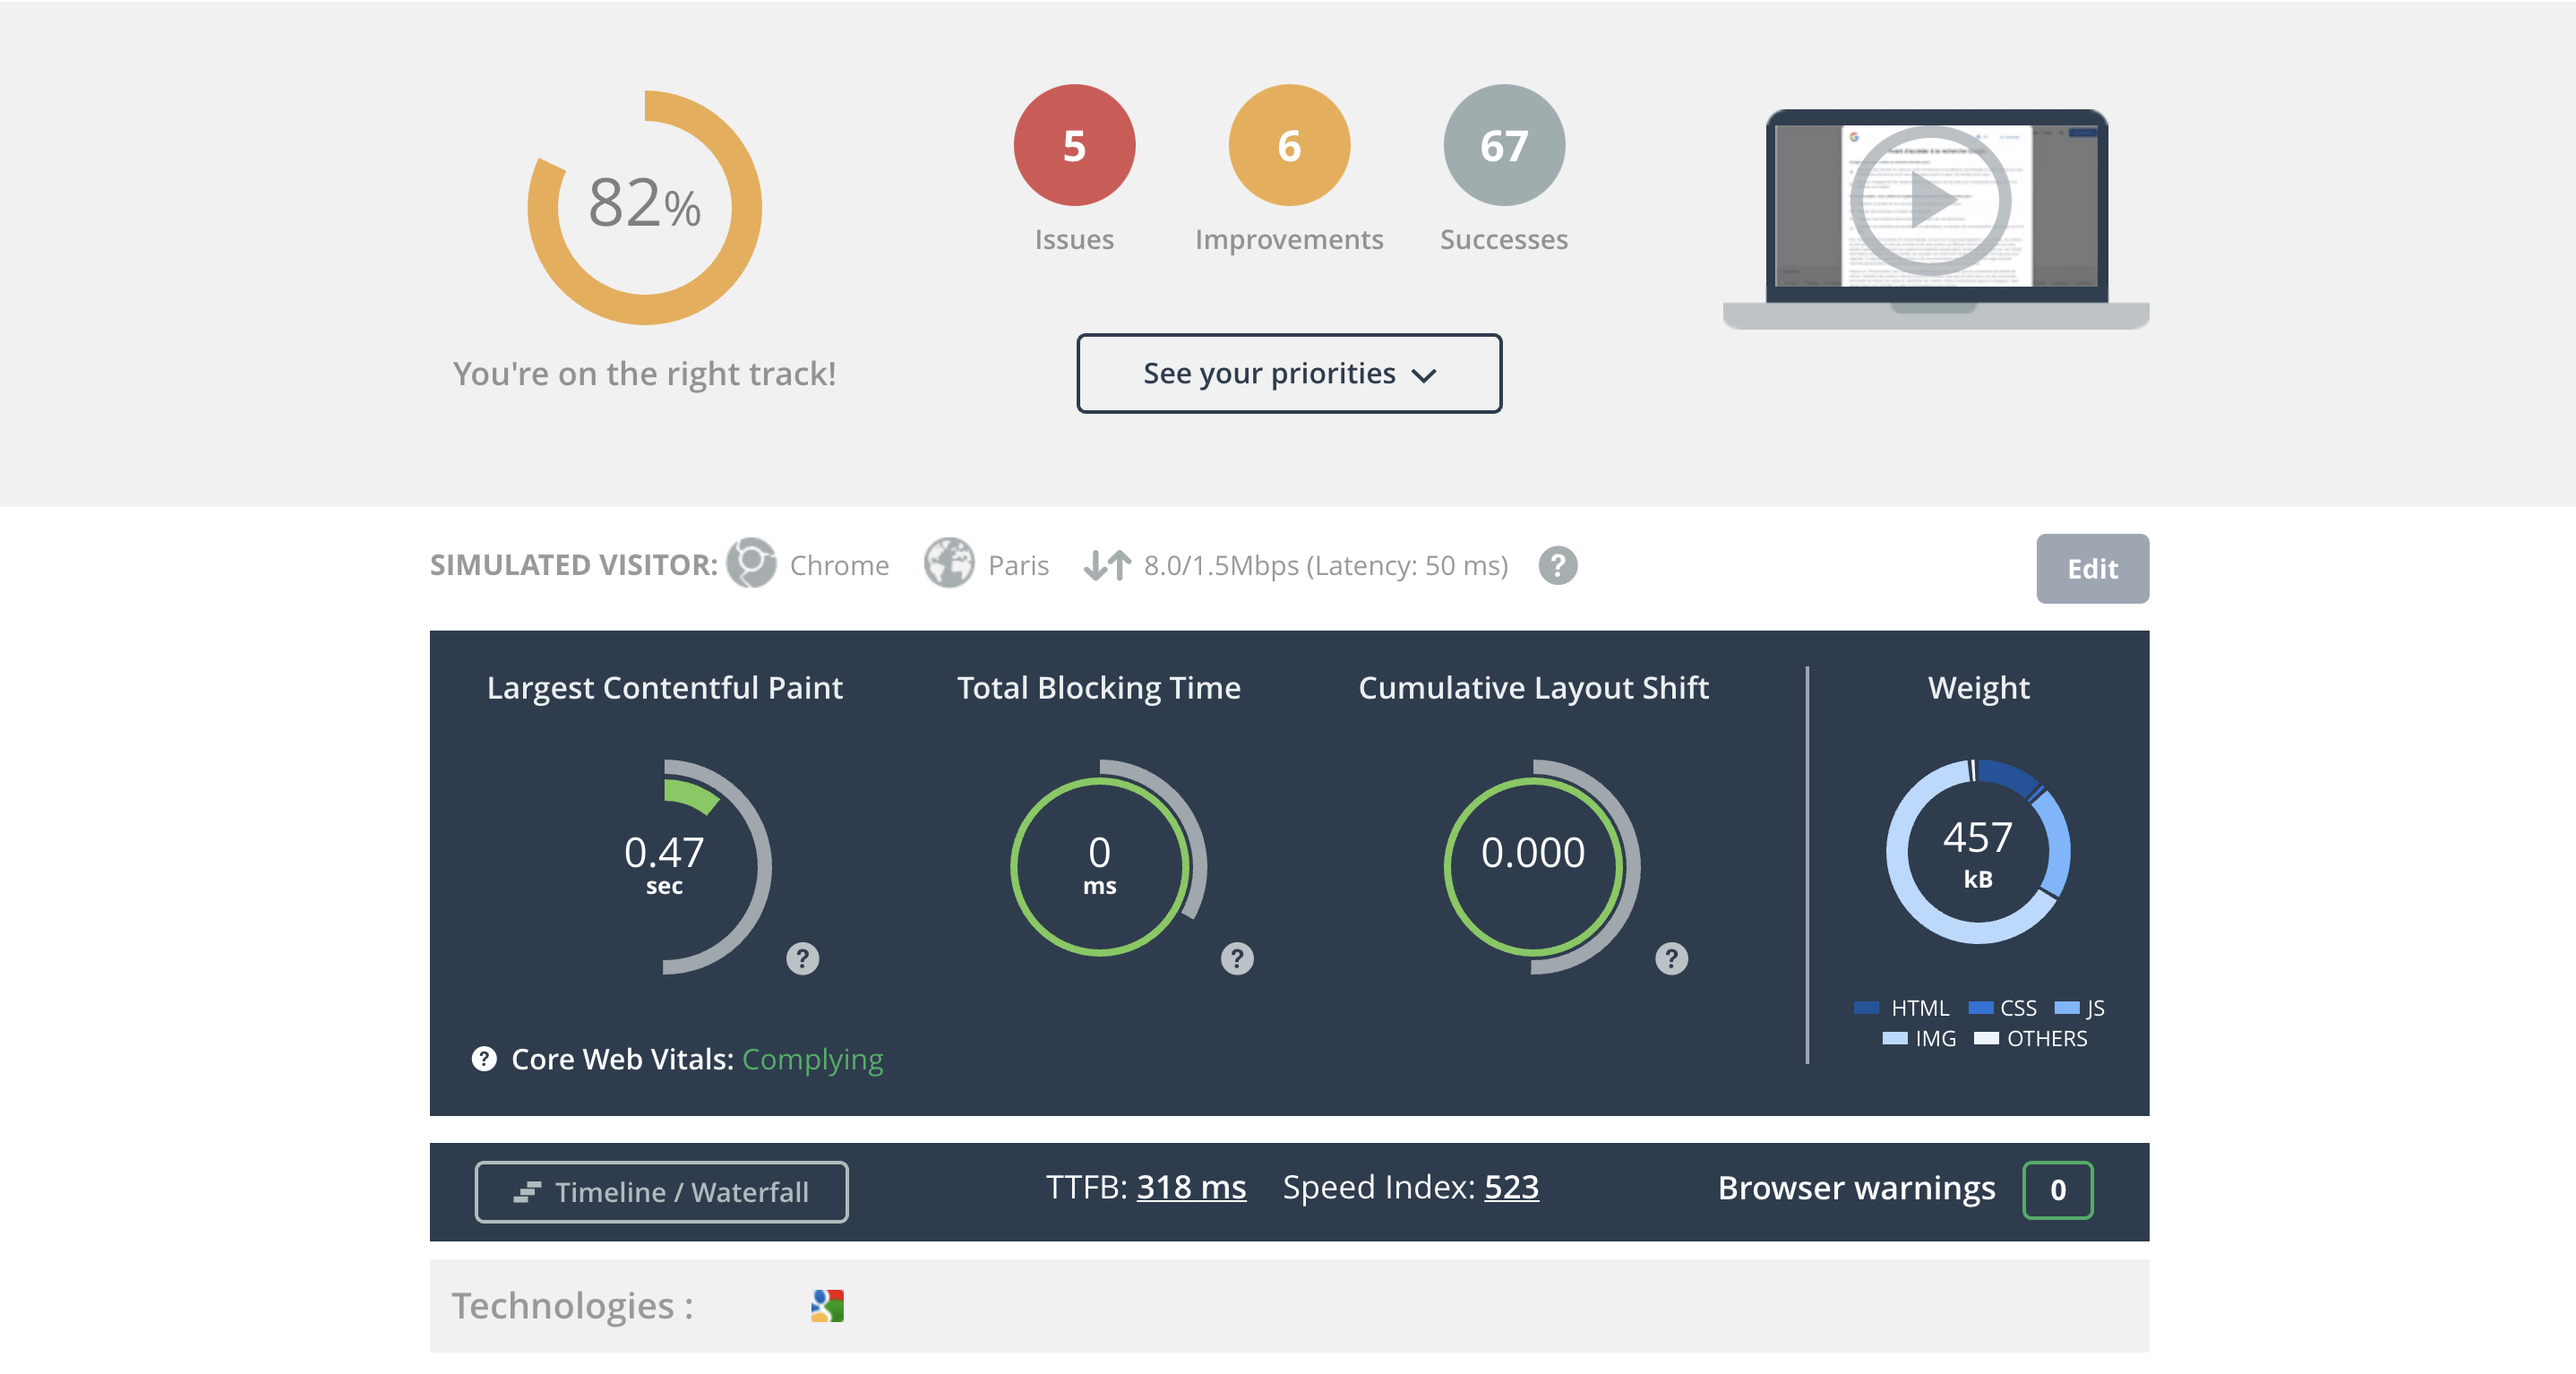The image size is (2576, 1374).
Task: Play the page loading video
Action: pyautogui.click(x=1930, y=201)
